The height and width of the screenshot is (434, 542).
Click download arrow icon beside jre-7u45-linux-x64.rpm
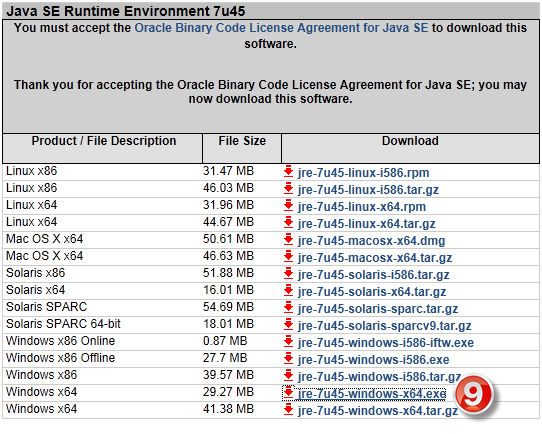(x=288, y=205)
